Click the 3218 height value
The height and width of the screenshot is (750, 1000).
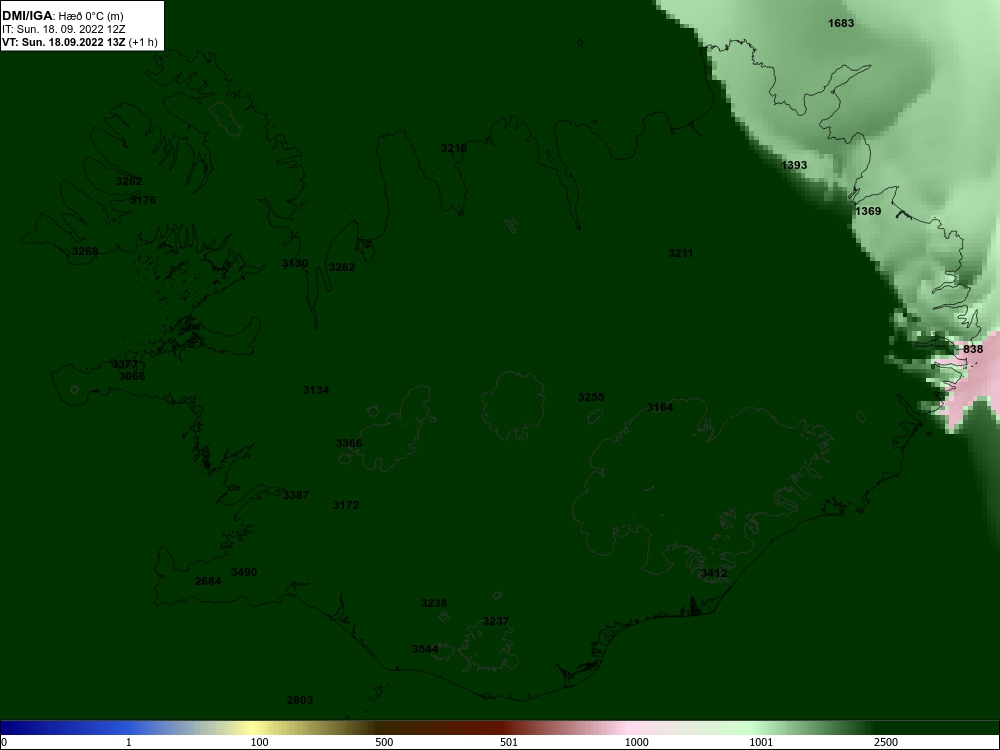pyautogui.click(x=454, y=148)
